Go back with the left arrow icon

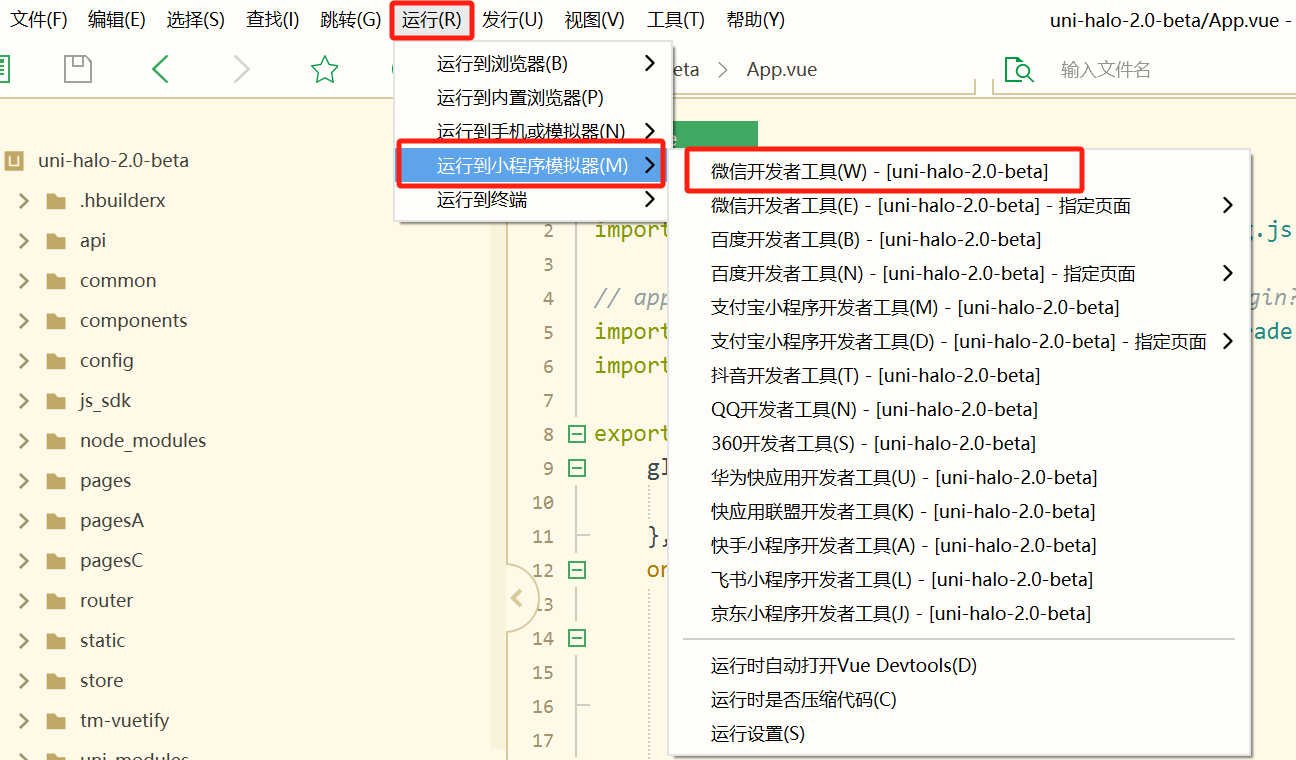[160, 69]
